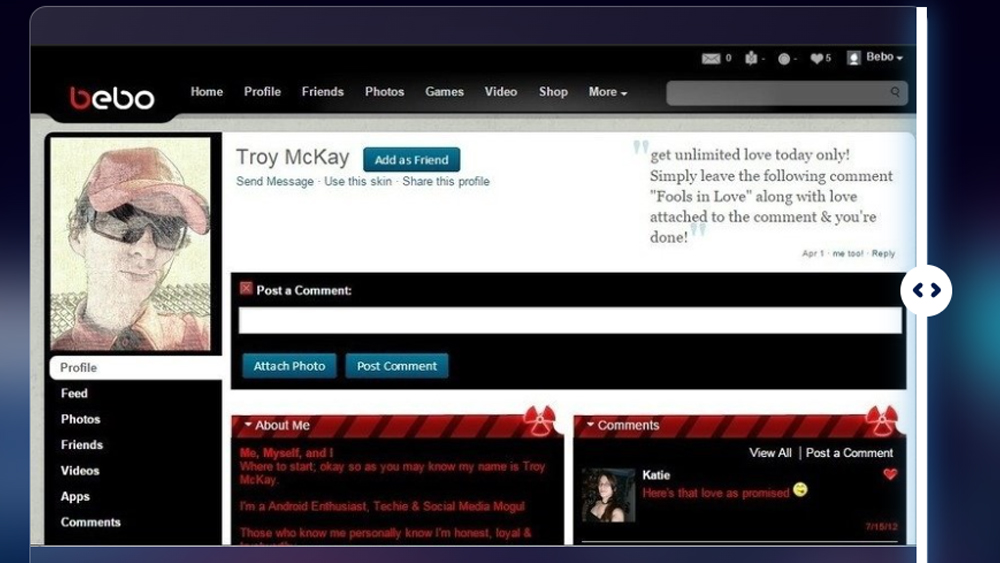Click the 7/15/12 comment date
The height and width of the screenshot is (563, 1000).
[x=881, y=527]
